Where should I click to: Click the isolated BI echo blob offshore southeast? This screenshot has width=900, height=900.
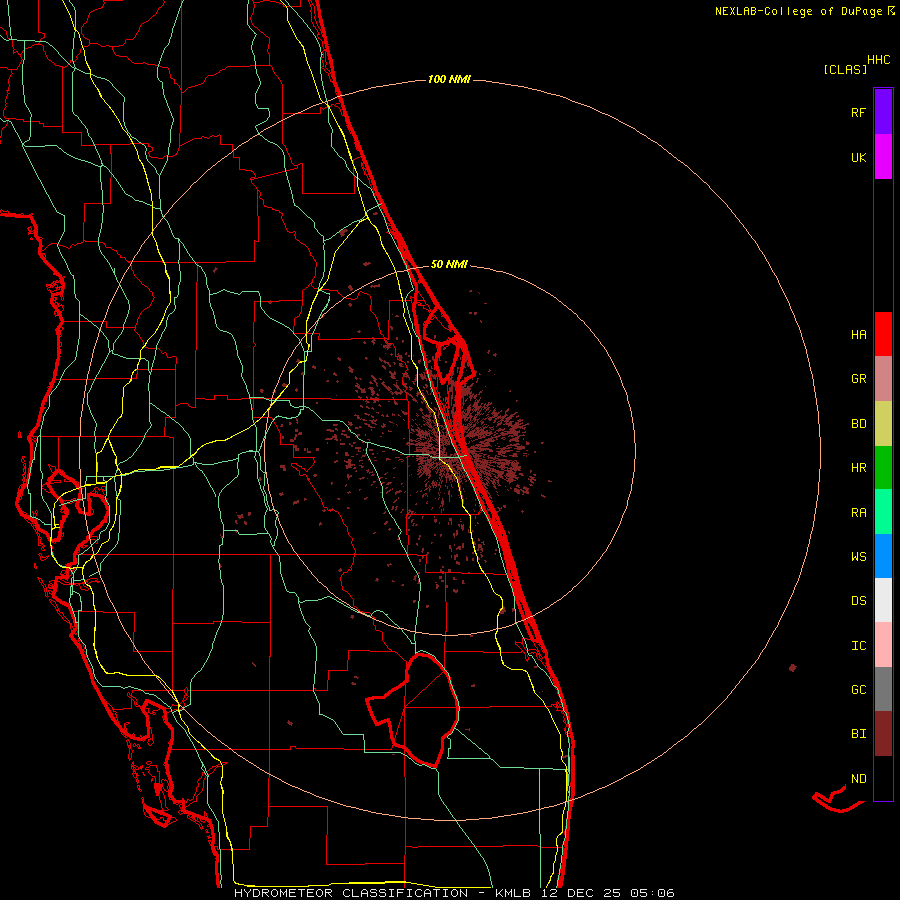pyautogui.click(x=793, y=668)
